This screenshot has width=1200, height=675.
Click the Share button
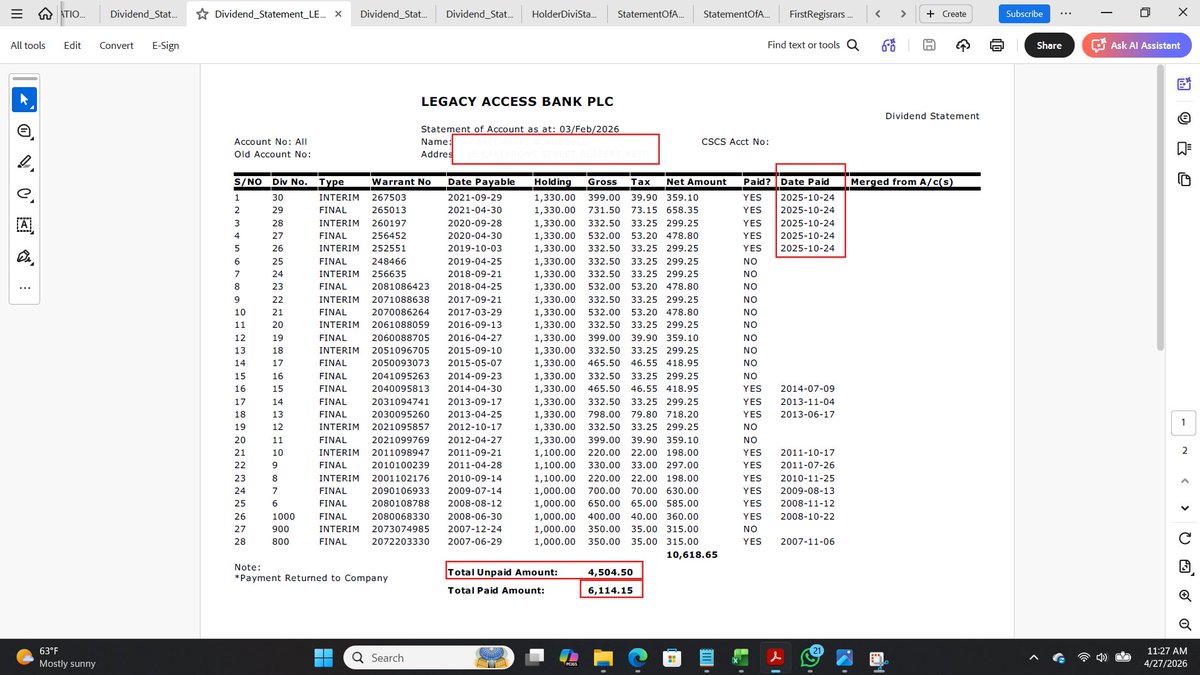tap(1049, 45)
